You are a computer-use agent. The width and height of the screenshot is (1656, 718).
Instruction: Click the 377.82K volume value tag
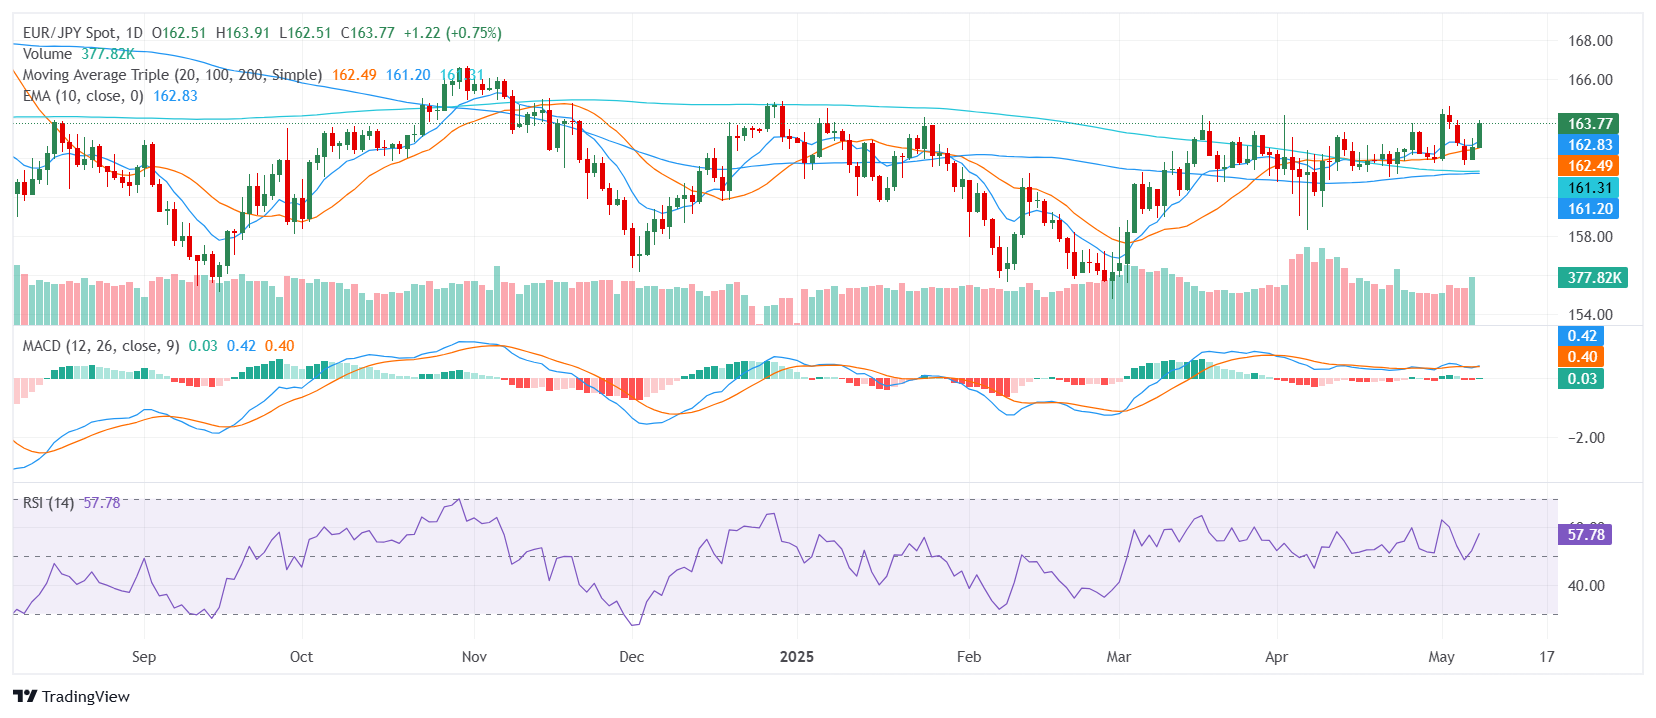1593,278
